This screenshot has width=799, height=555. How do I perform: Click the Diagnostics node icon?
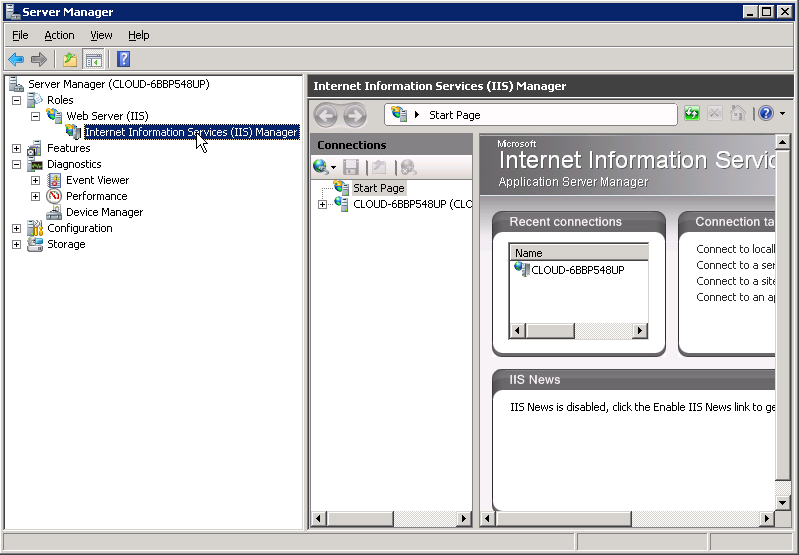(x=35, y=164)
